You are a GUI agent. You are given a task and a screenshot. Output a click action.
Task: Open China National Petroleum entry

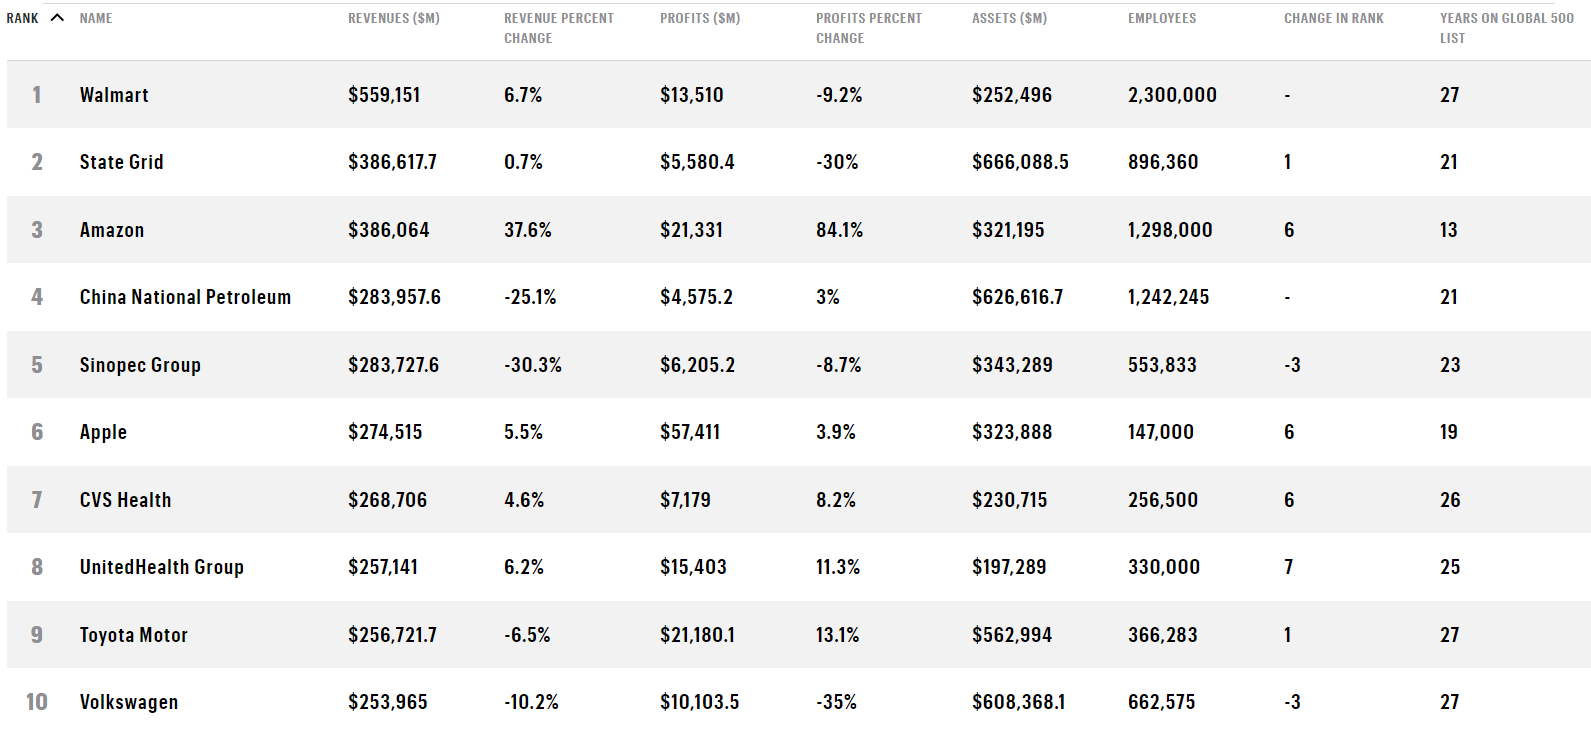pyautogui.click(x=185, y=297)
